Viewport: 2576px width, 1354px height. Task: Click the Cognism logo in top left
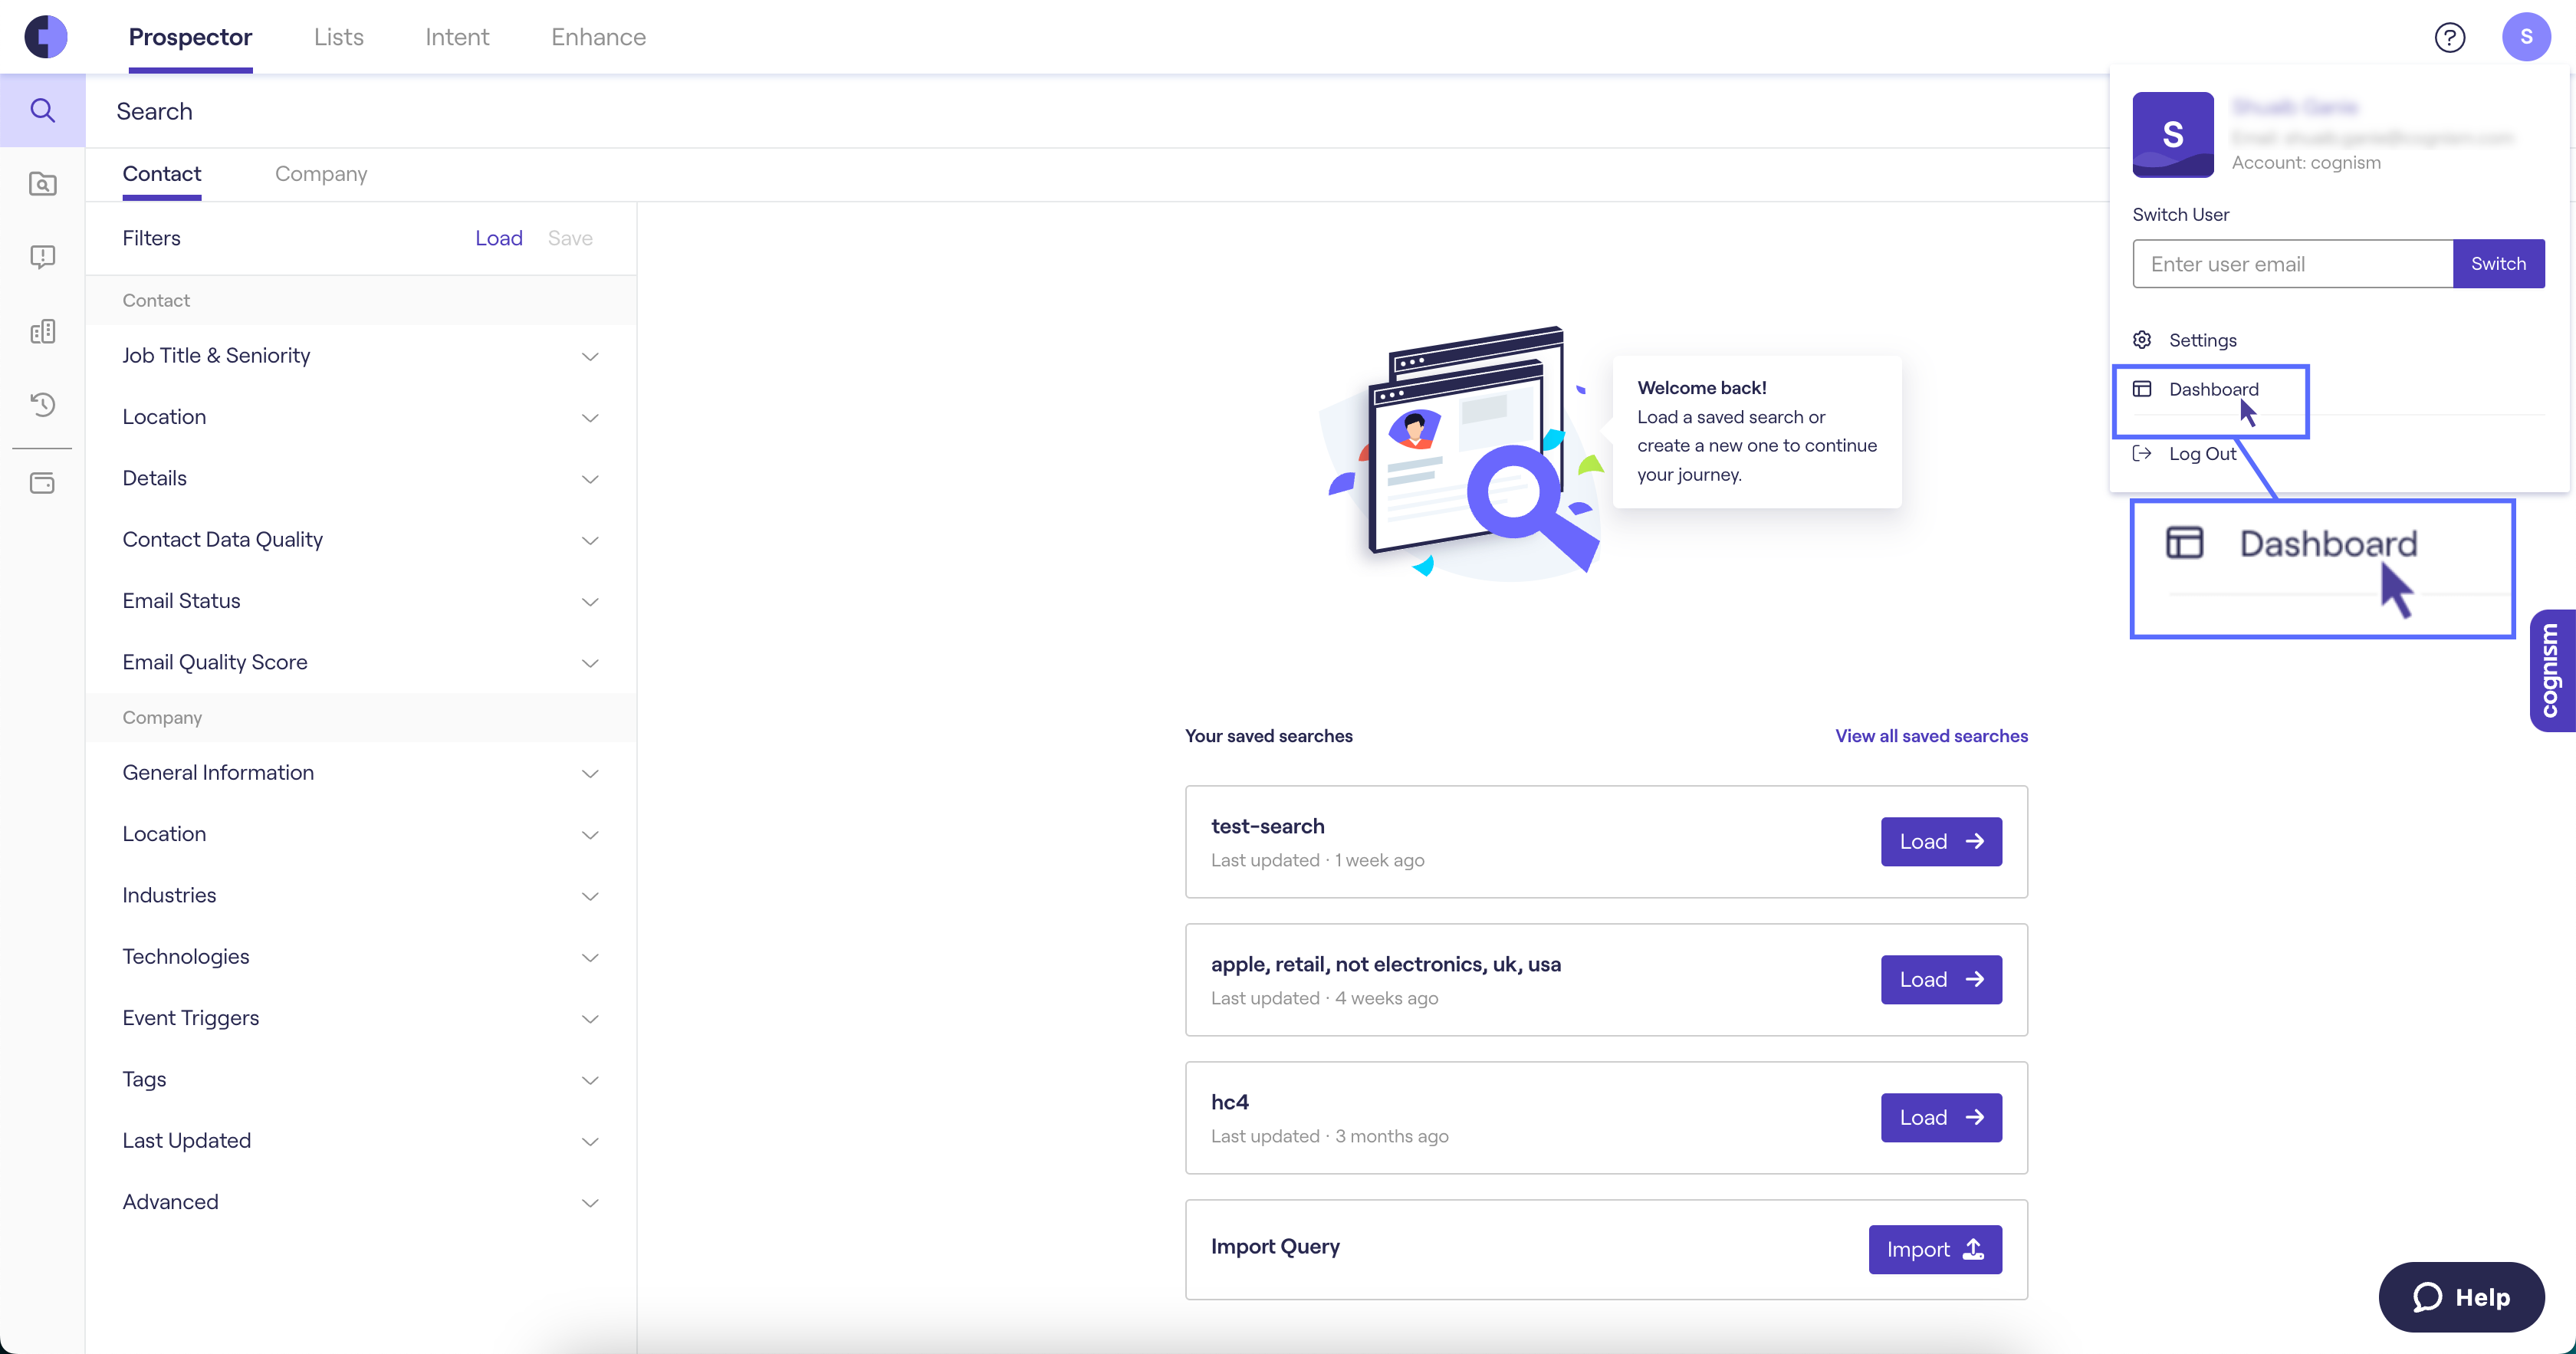point(46,37)
